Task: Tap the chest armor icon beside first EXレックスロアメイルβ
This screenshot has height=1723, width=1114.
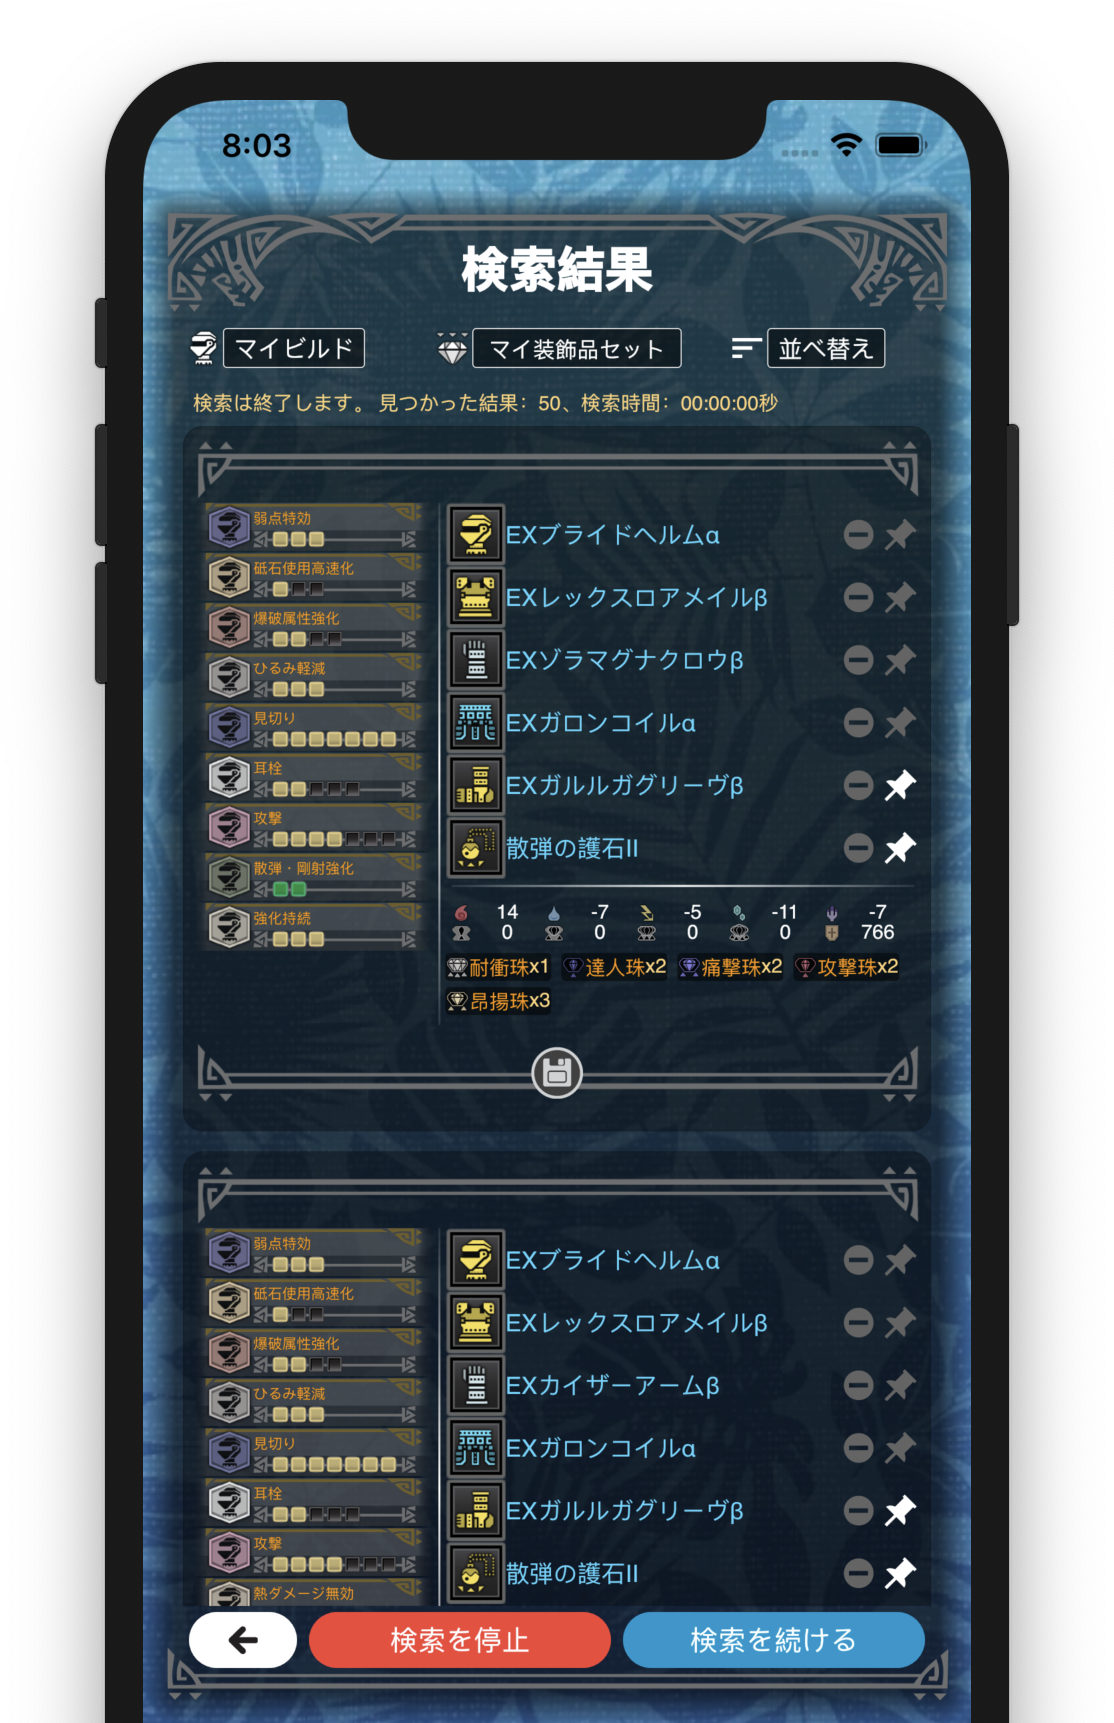Action: [x=476, y=597]
